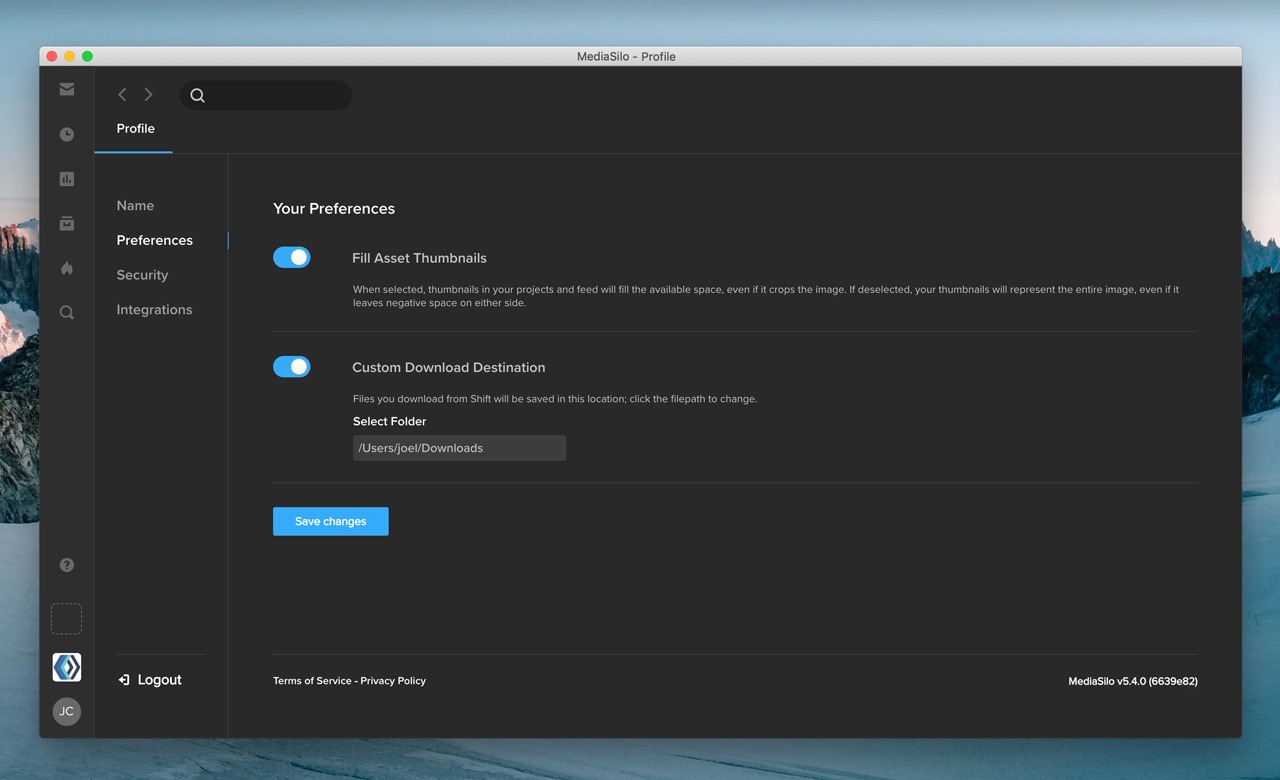This screenshot has width=1280, height=780.
Task: Open the analytics bar chart icon
Action: pos(67,179)
